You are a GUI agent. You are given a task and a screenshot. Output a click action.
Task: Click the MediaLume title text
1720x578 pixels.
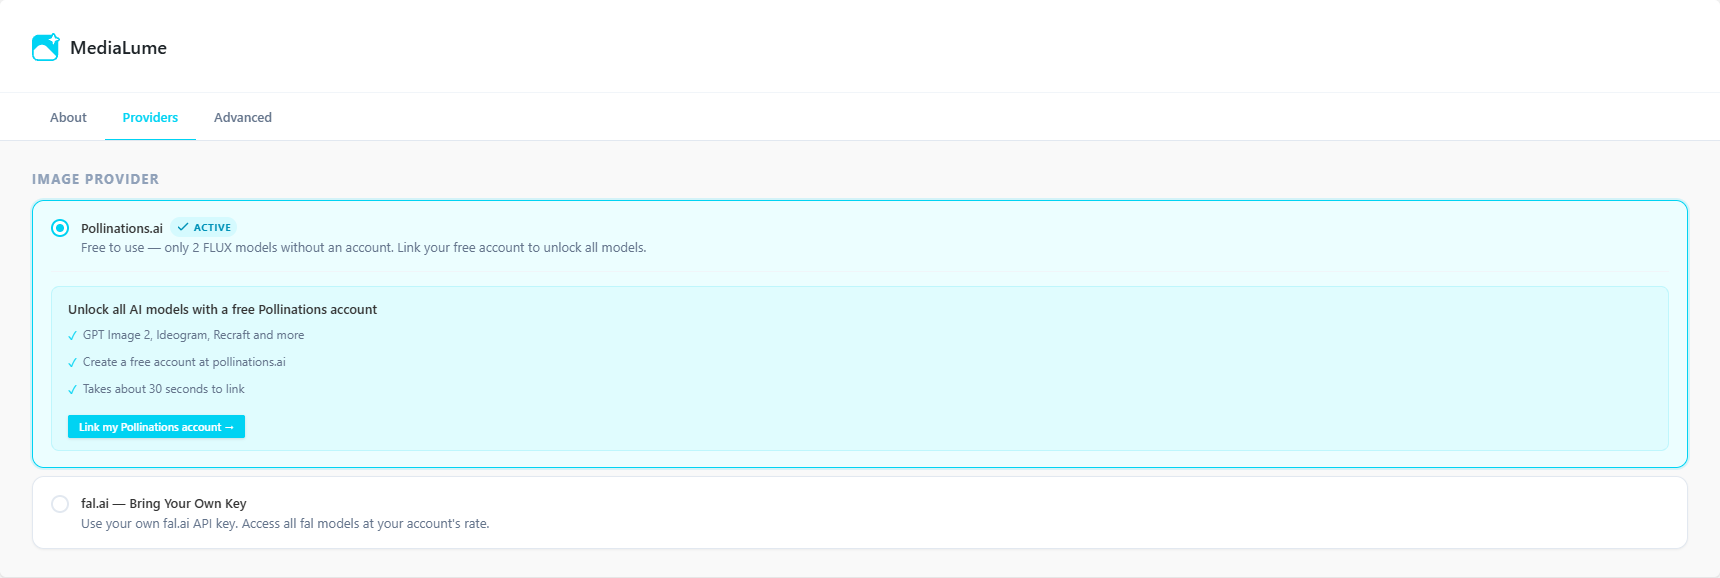pos(118,48)
